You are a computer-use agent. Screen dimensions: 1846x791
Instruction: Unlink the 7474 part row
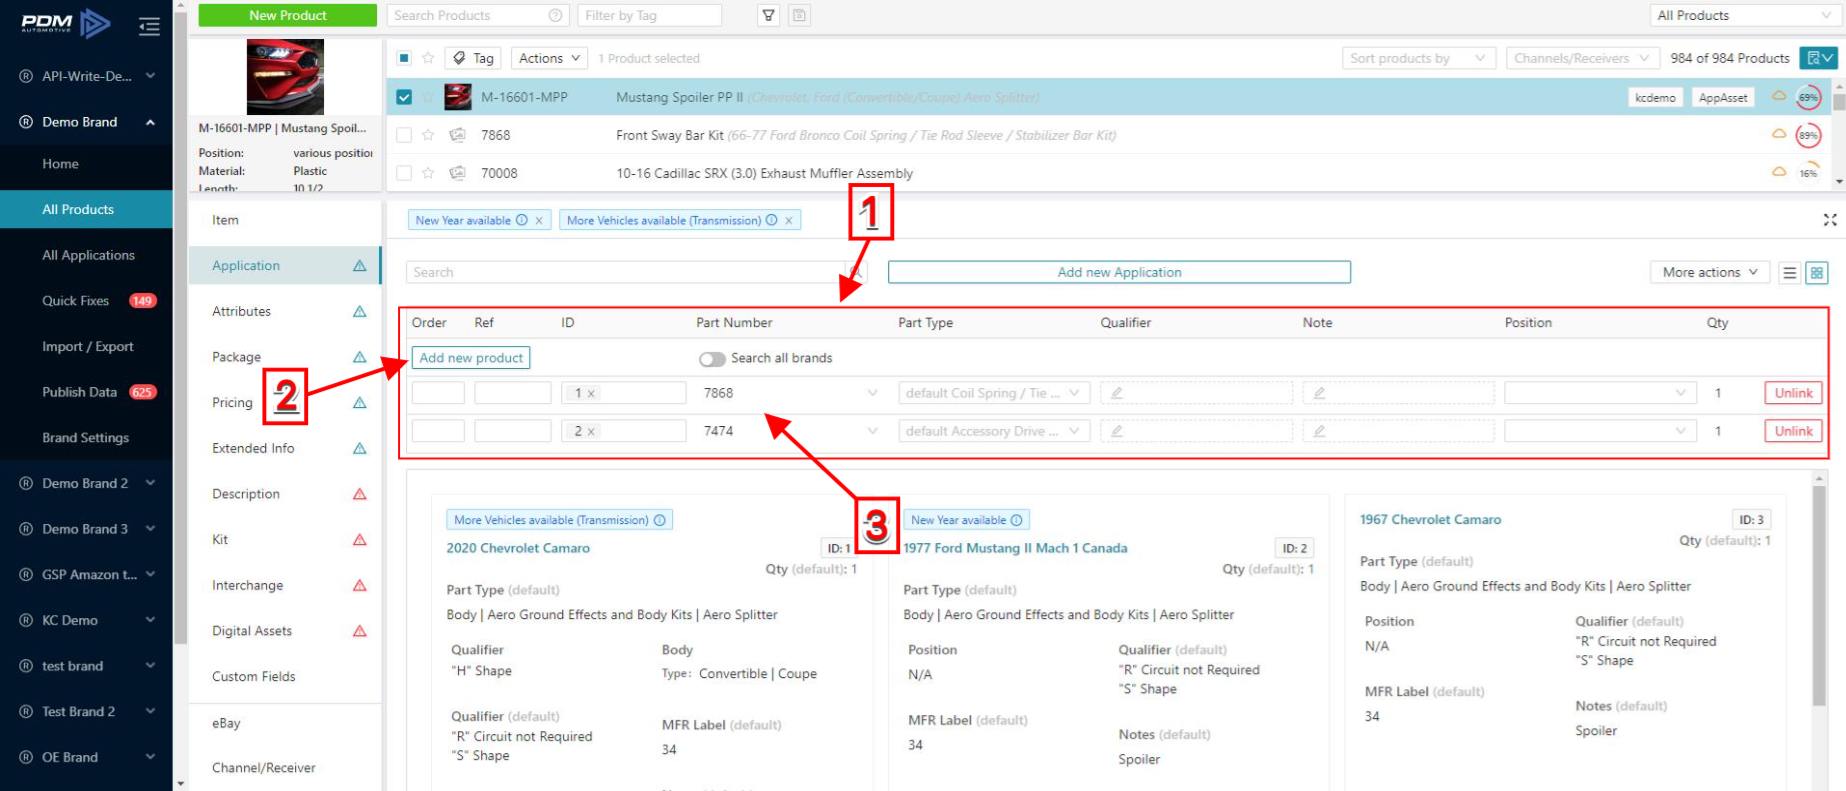click(1793, 431)
